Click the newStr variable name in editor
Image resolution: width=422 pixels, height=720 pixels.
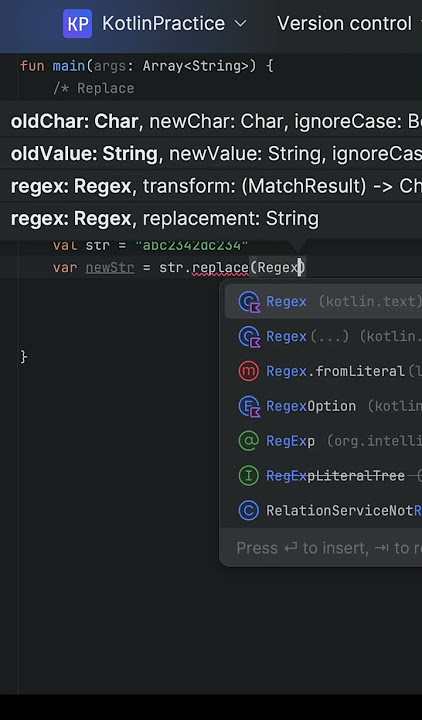coord(110,268)
